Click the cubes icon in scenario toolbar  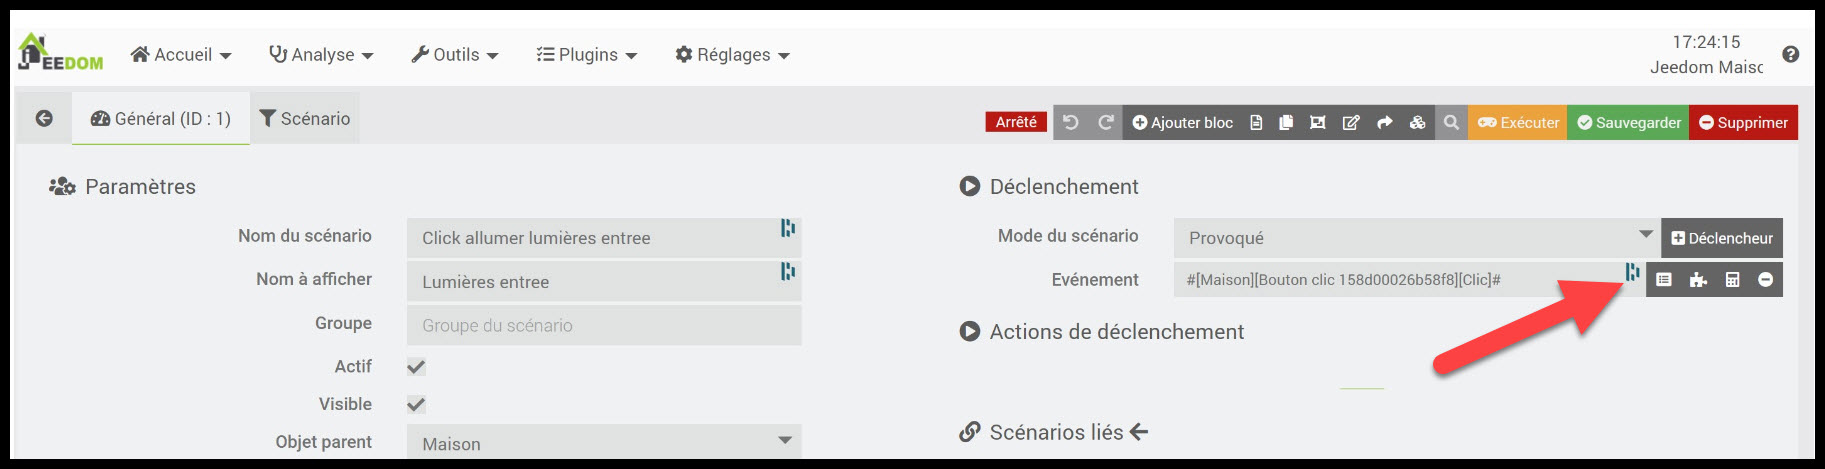pos(1417,122)
